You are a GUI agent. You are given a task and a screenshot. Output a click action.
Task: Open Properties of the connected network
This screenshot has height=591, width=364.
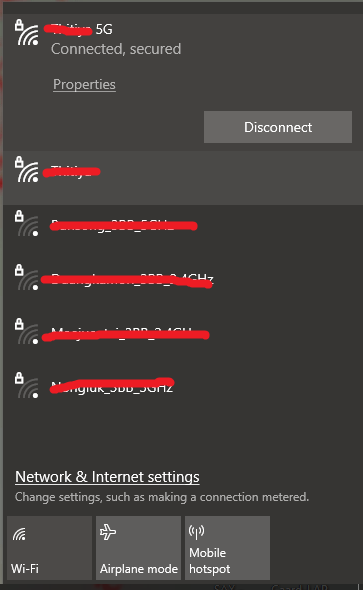[x=84, y=84]
